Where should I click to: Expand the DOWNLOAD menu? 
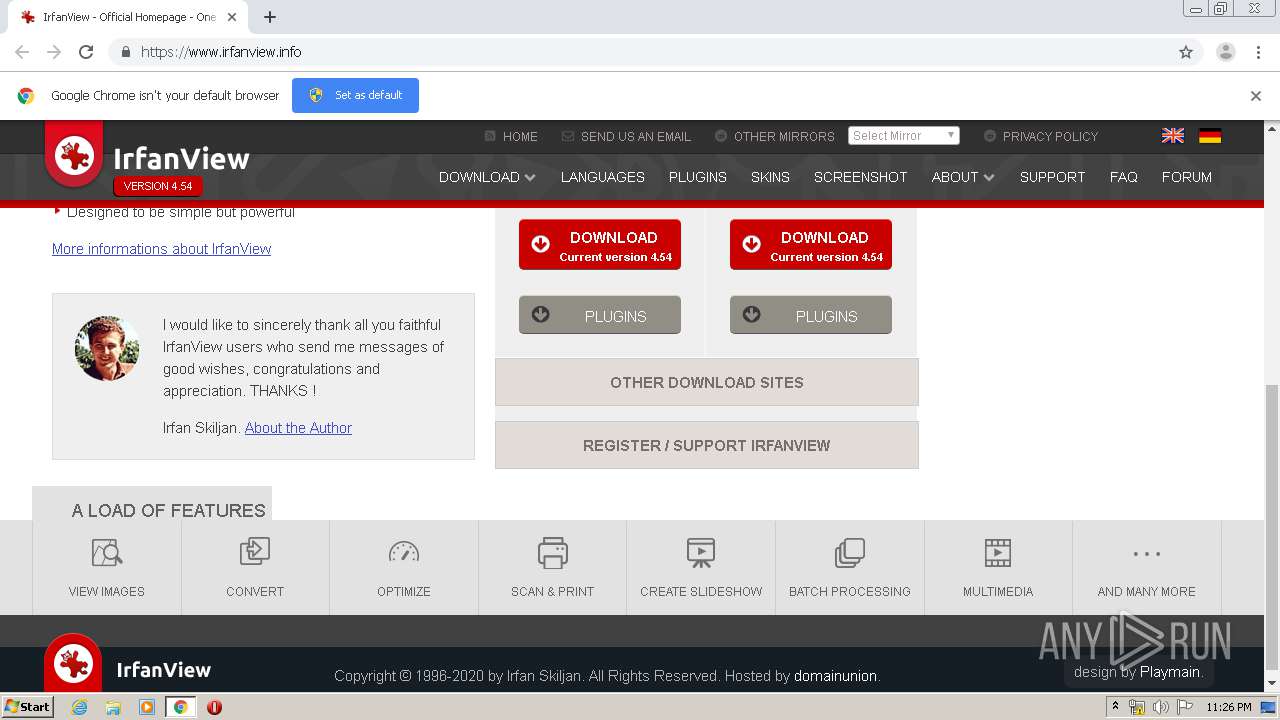click(x=487, y=177)
